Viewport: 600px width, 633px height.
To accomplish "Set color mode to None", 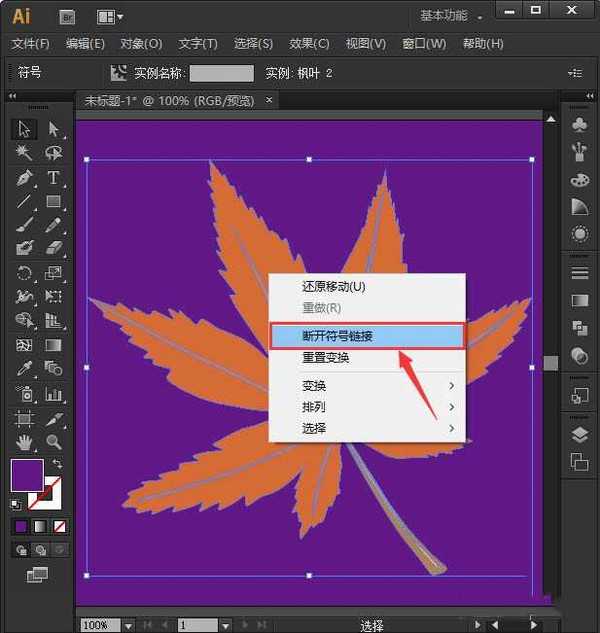I will click(x=60, y=526).
